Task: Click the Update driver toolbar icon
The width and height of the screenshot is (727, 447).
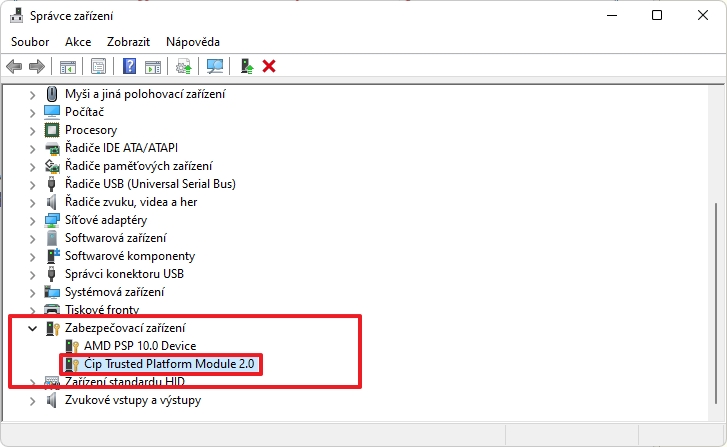Action: (x=184, y=66)
